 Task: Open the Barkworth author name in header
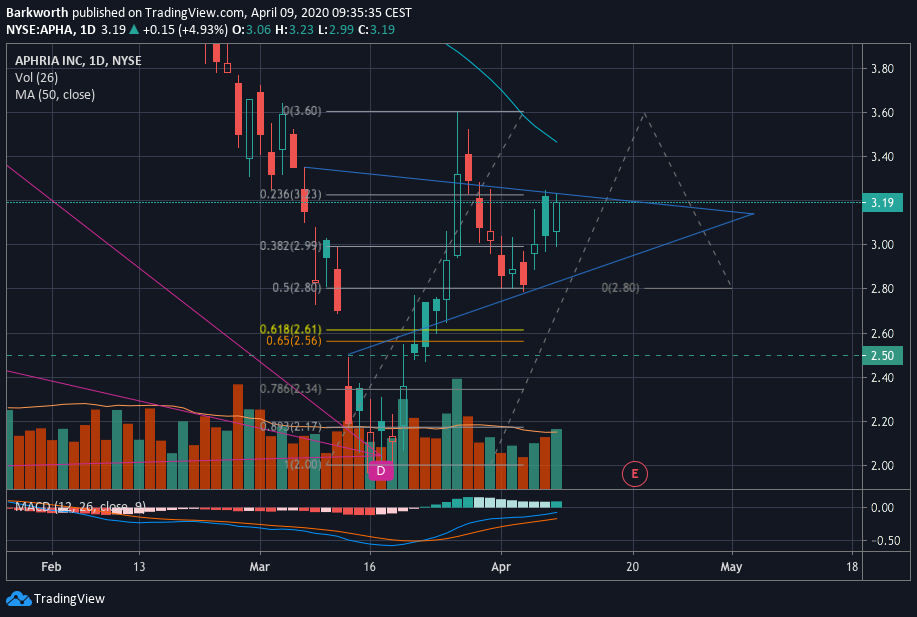point(37,12)
